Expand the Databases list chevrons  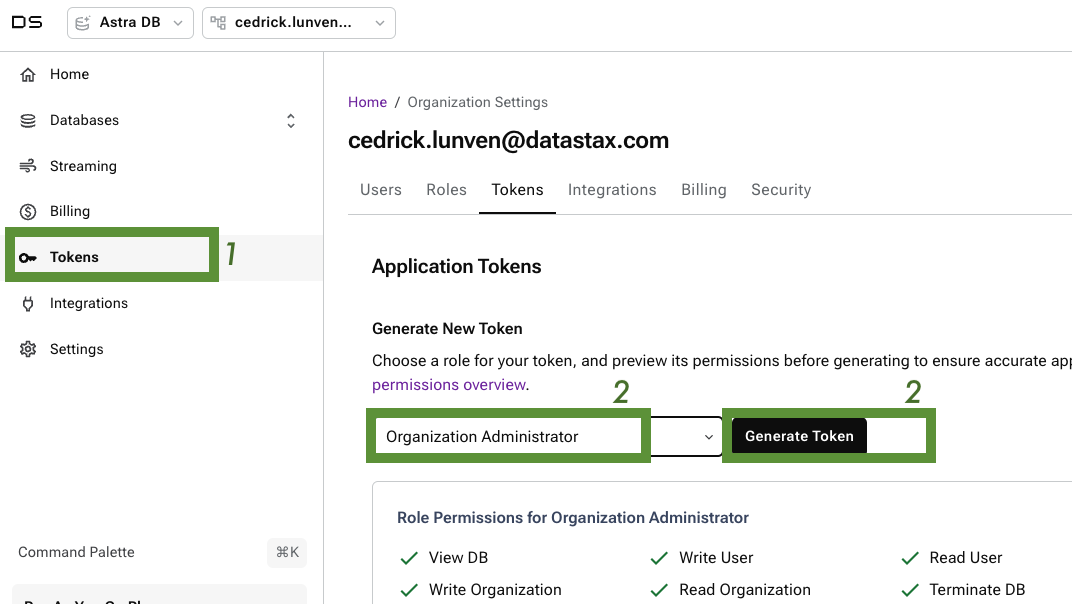pyautogui.click(x=291, y=121)
